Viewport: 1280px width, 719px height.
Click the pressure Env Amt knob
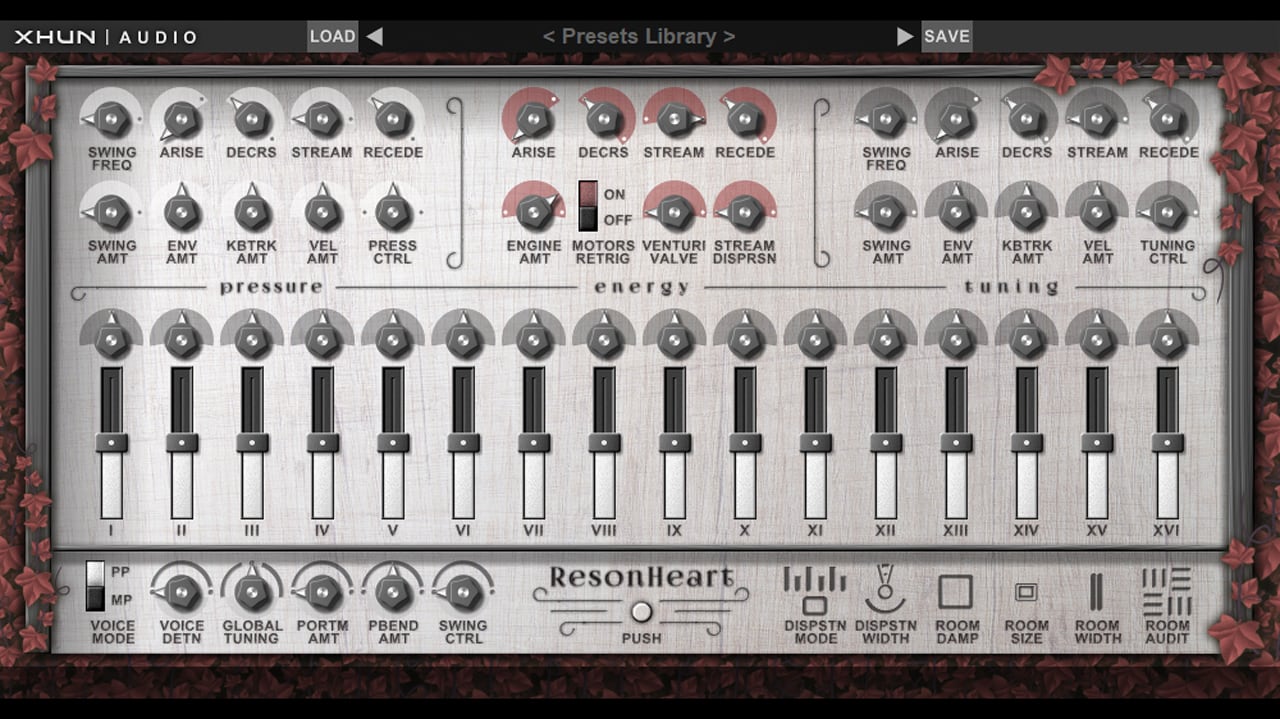coord(182,212)
